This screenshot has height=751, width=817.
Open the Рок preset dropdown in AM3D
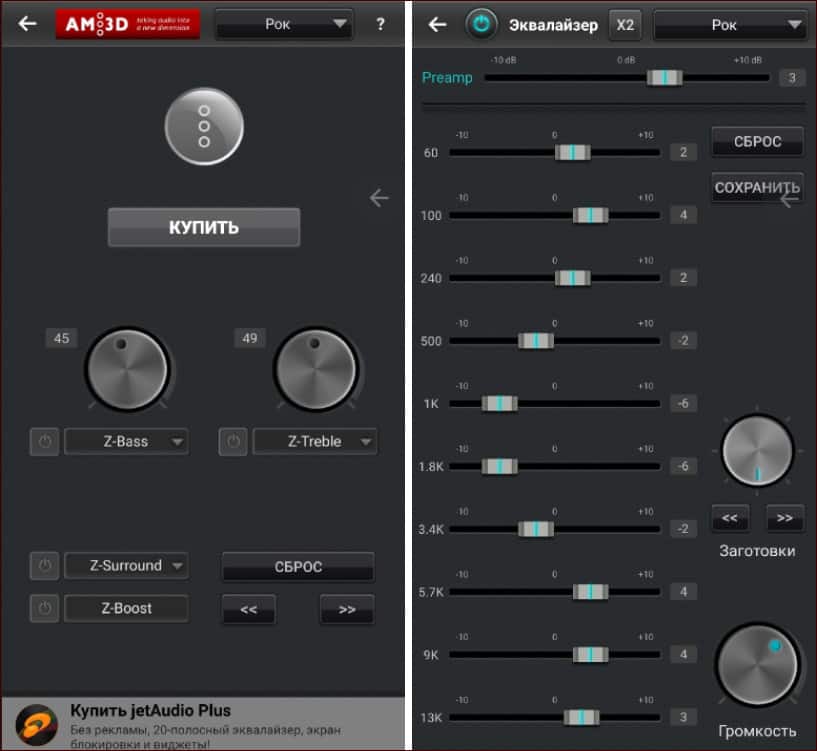284,24
